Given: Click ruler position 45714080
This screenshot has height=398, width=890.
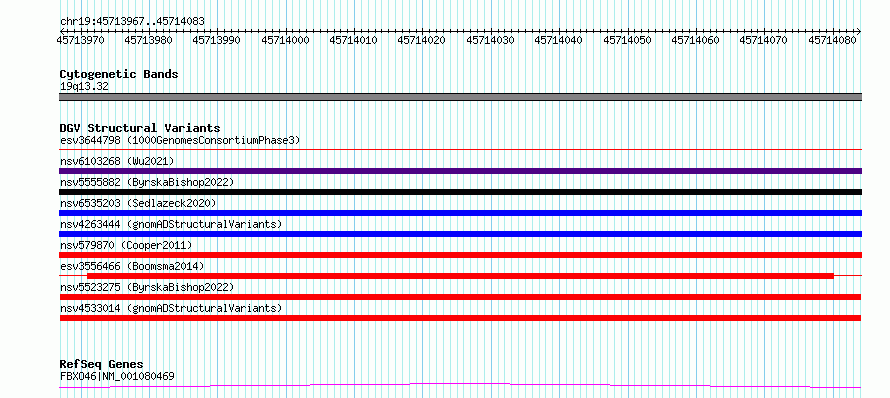Looking at the screenshot, I should (832, 40).
